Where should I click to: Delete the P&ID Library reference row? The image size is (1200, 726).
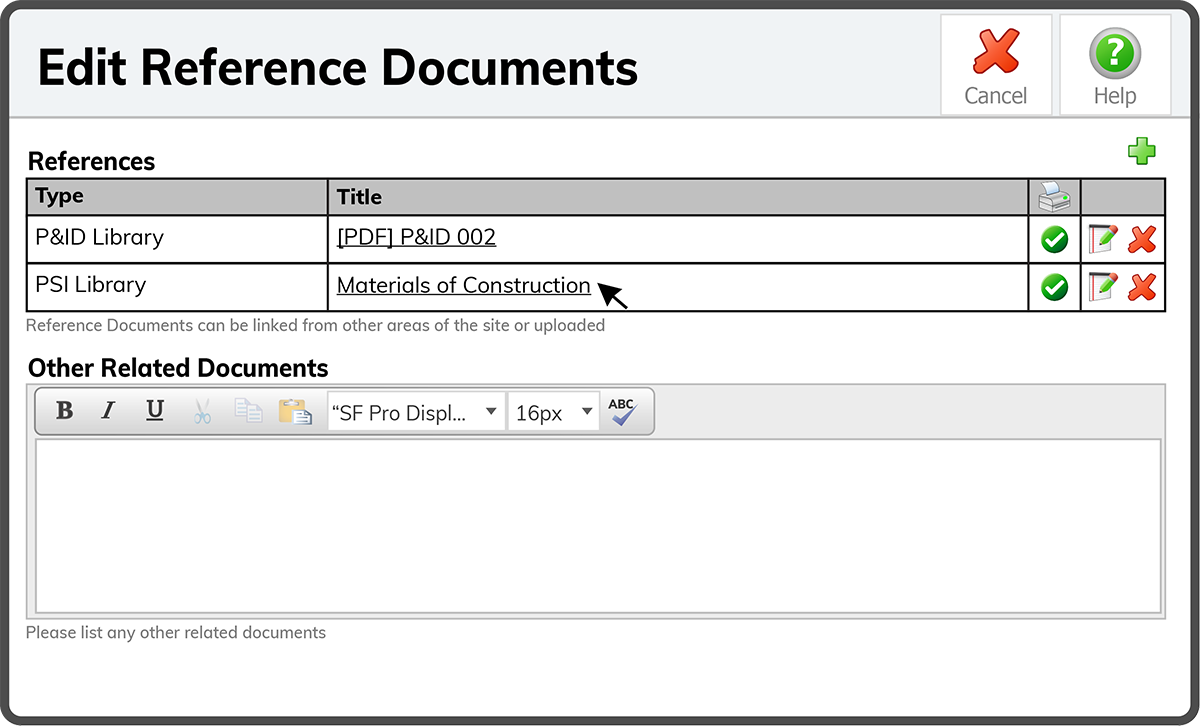tap(1142, 239)
